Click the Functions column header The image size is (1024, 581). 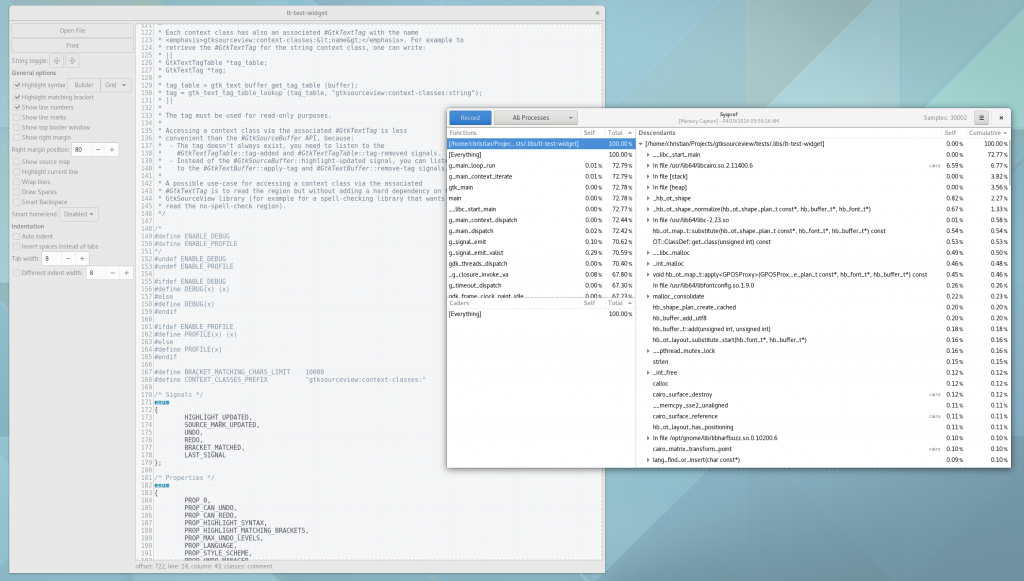click(x=513, y=133)
